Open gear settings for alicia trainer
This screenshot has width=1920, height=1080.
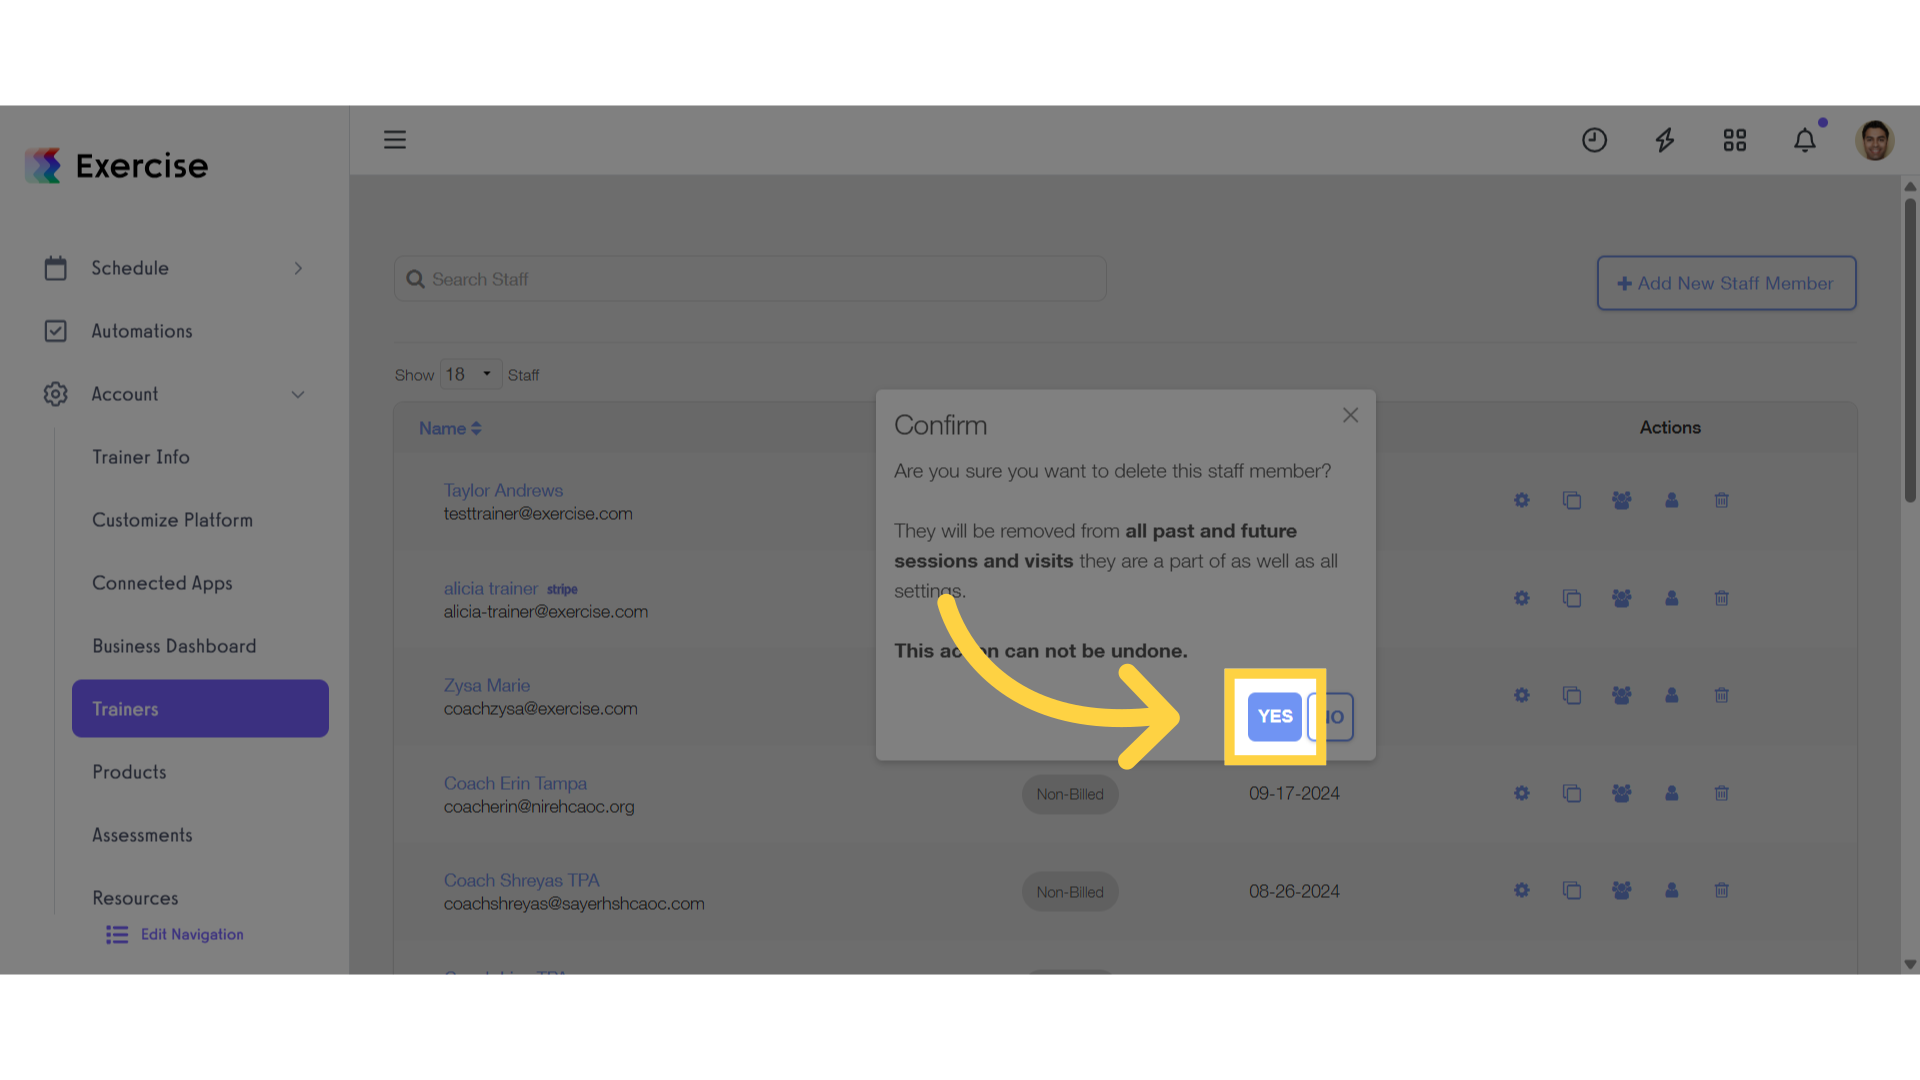tap(1522, 598)
